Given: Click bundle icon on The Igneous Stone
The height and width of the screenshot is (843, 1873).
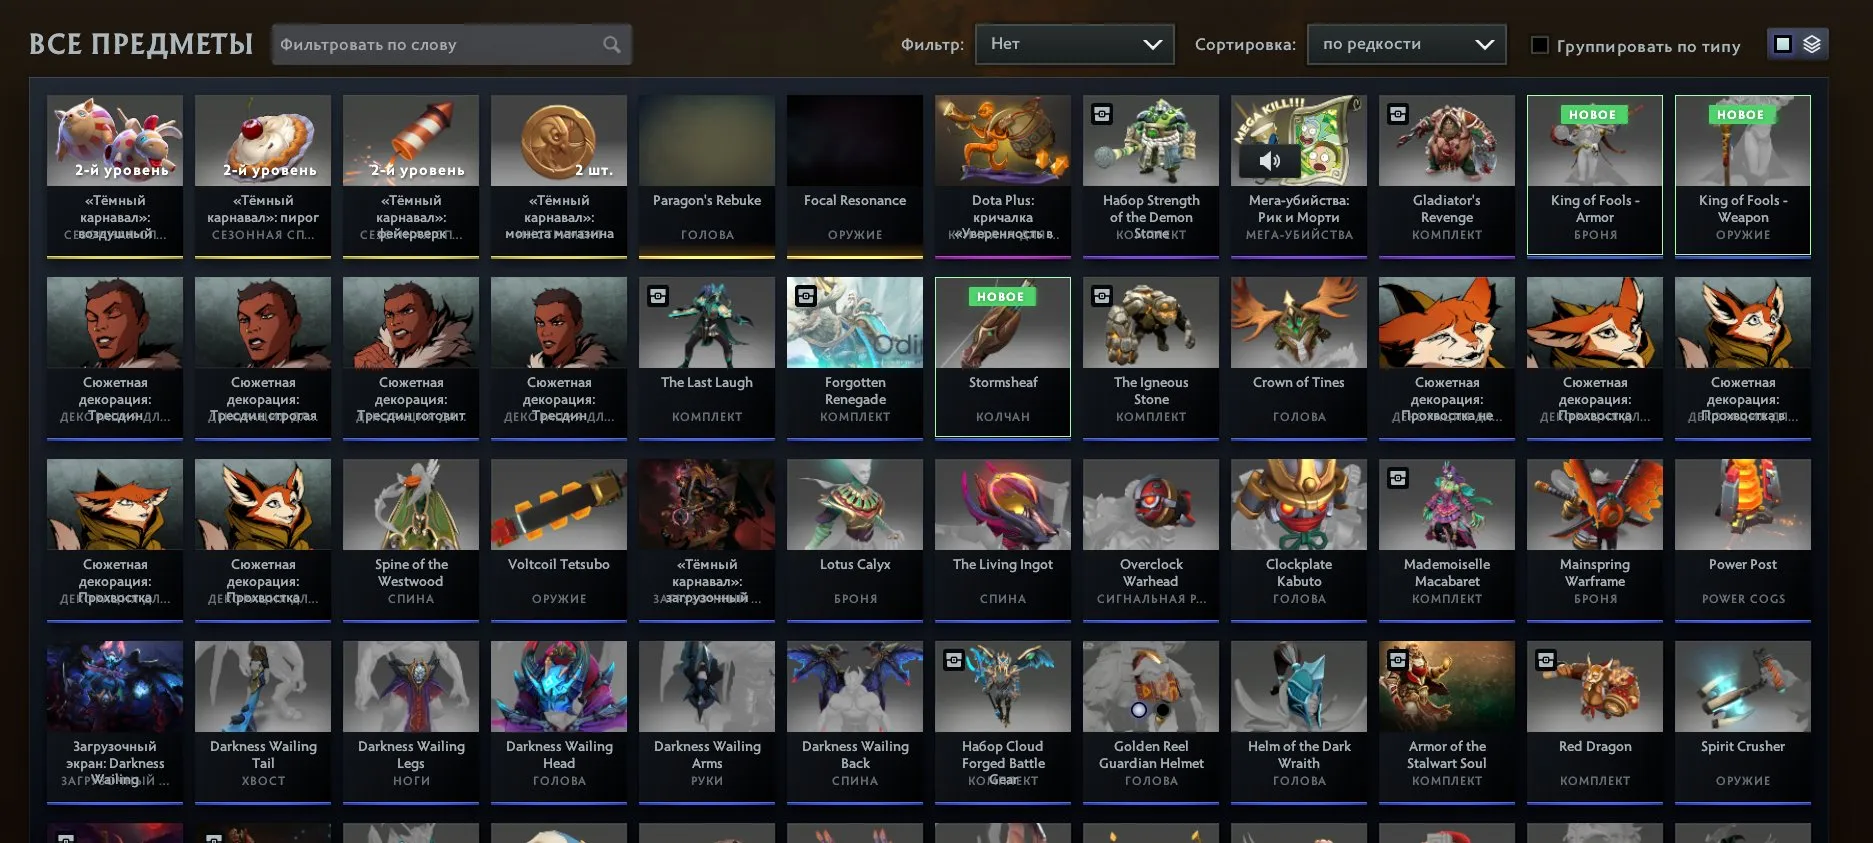Looking at the screenshot, I should pos(1101,296).
